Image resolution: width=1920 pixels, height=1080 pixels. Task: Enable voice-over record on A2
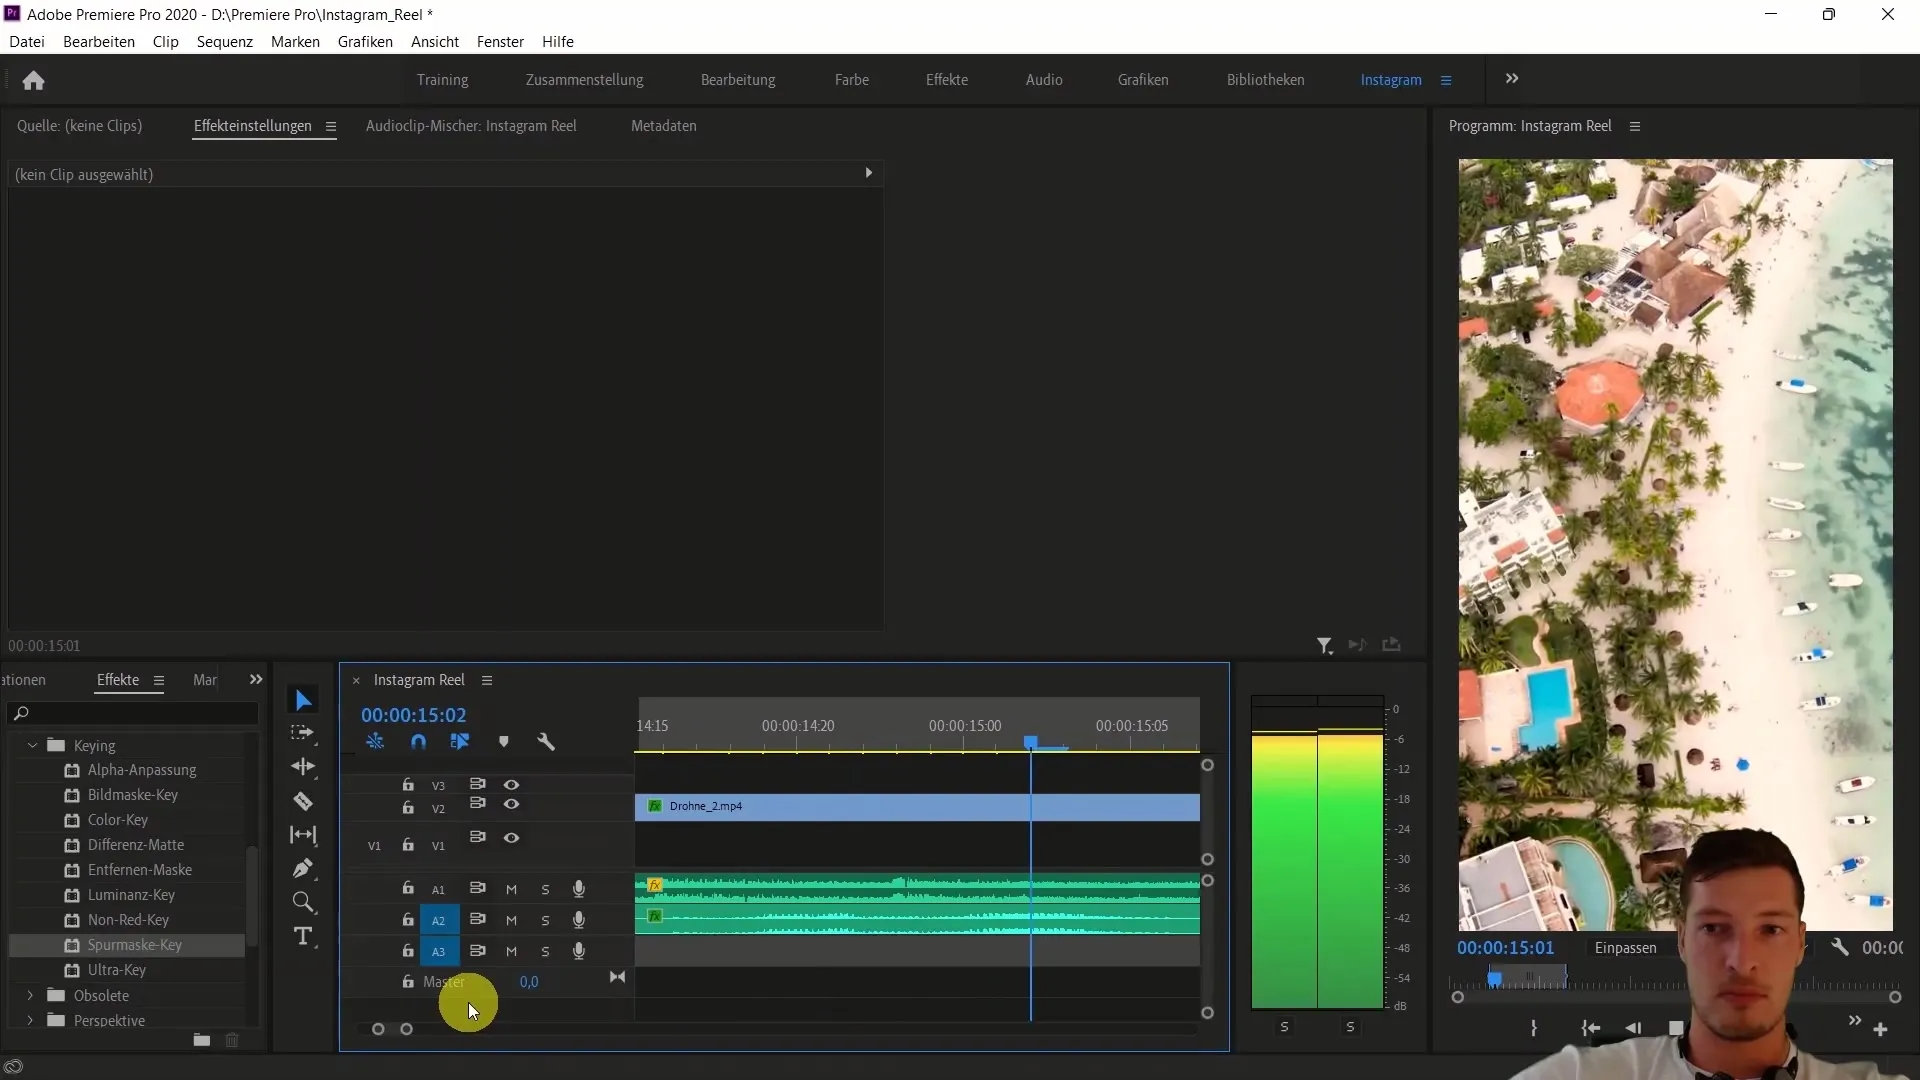point(578,920)
